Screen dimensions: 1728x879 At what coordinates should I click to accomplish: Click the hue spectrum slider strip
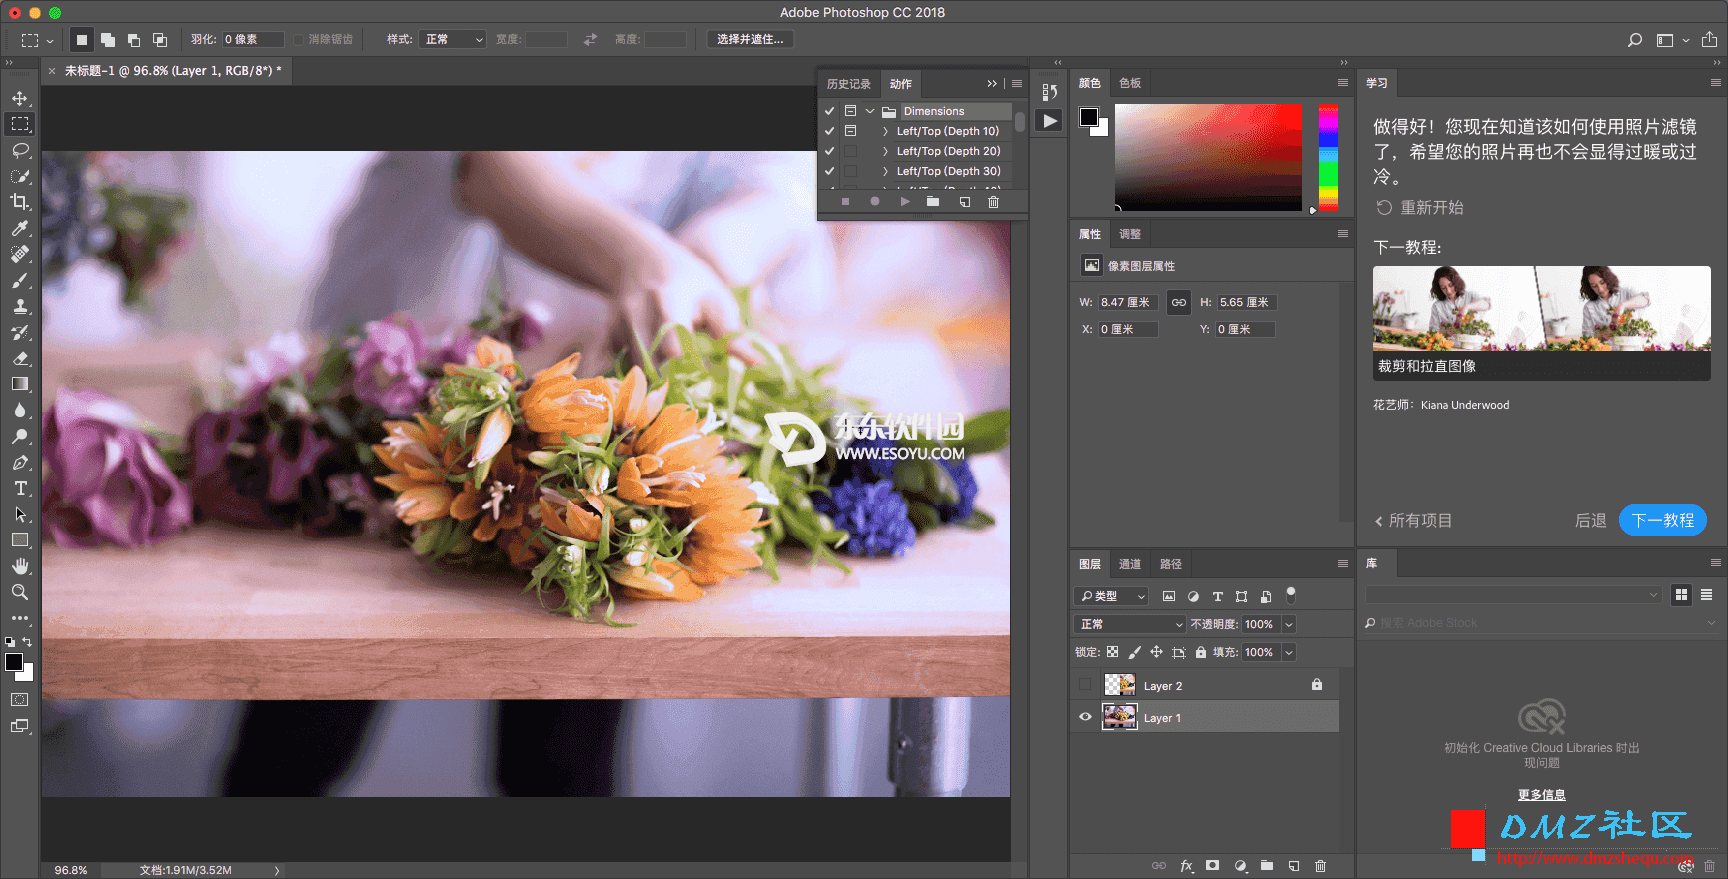click(1328, 157)
